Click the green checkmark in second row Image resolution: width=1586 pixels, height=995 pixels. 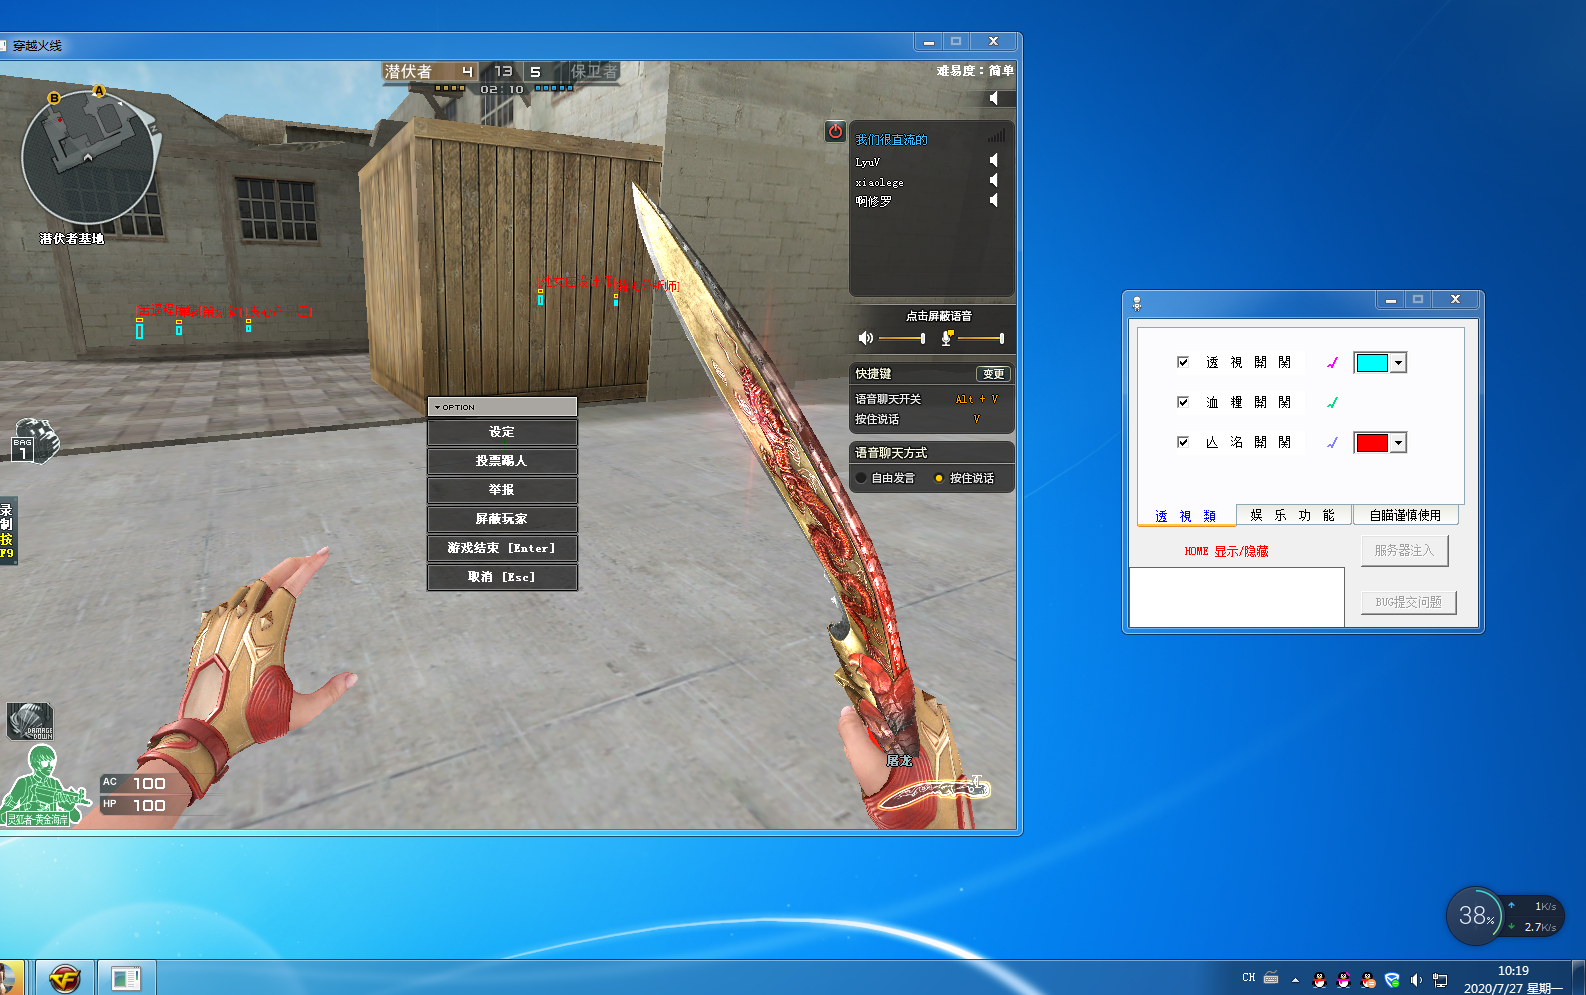[1332, 402]
